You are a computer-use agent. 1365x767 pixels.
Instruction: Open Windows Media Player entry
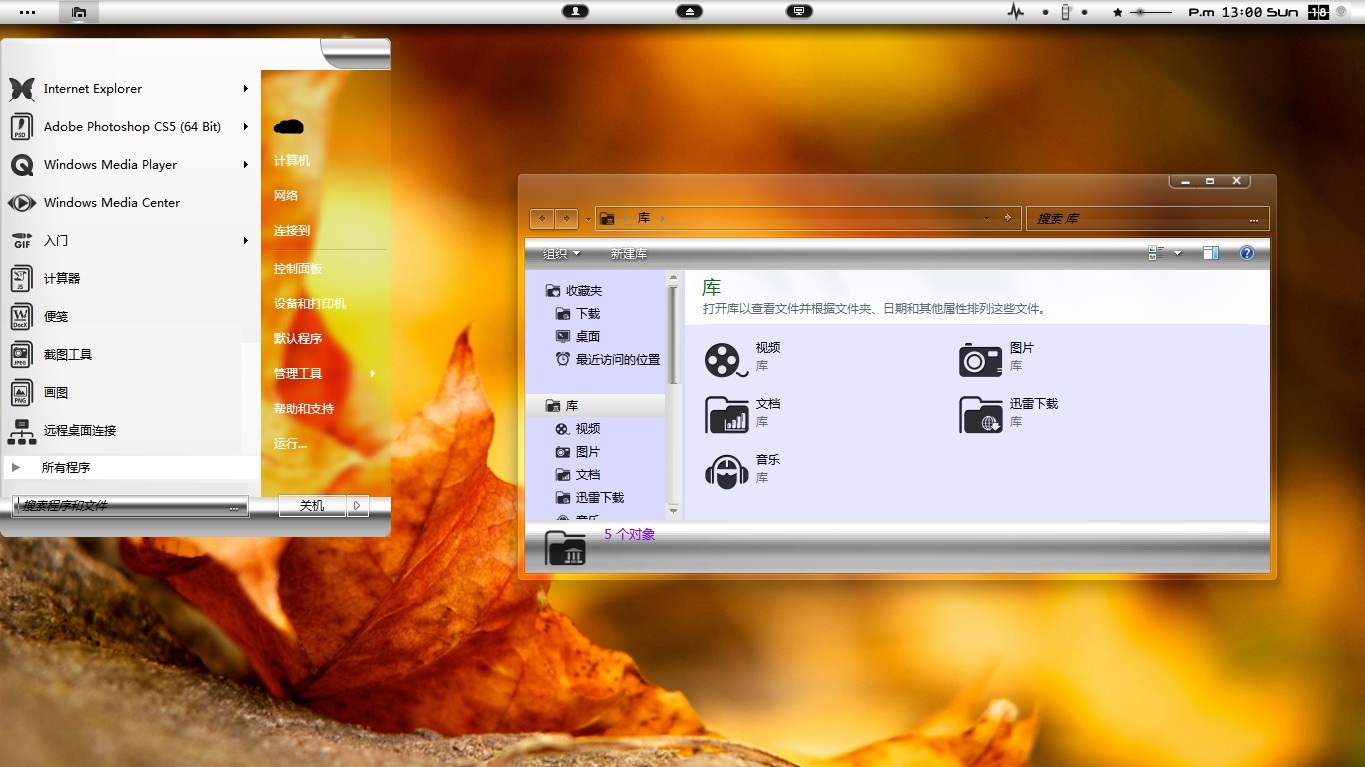pos(128,165)
